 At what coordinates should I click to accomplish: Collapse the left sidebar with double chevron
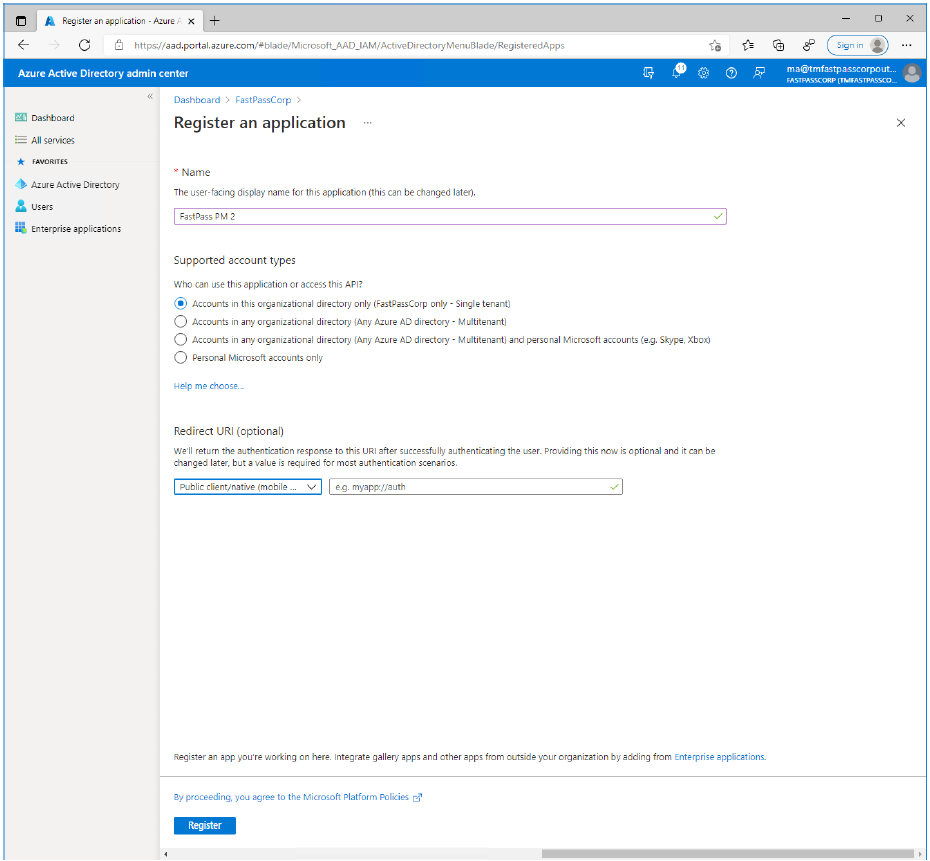tap(150, 96)
